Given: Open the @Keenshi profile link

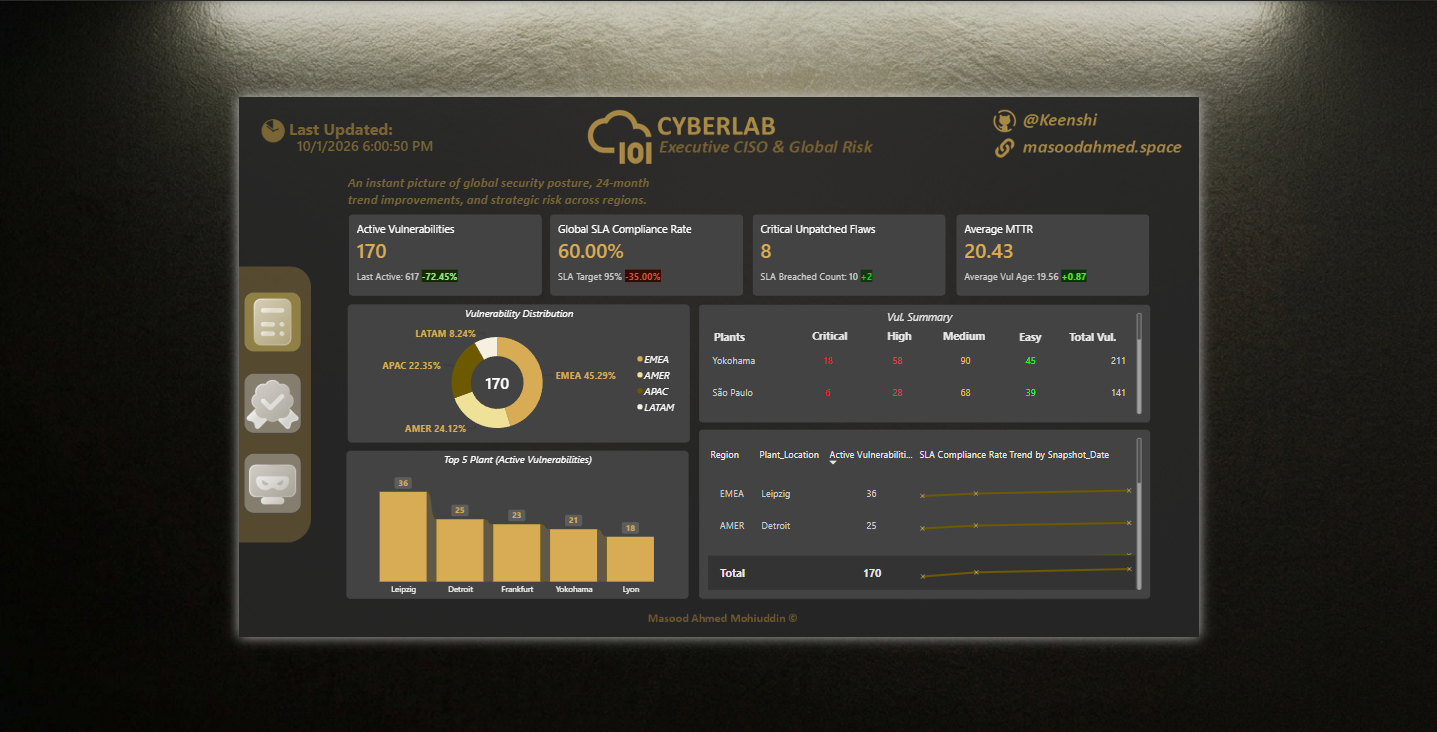Looking at the screenshot, I should pos(1060,120).
